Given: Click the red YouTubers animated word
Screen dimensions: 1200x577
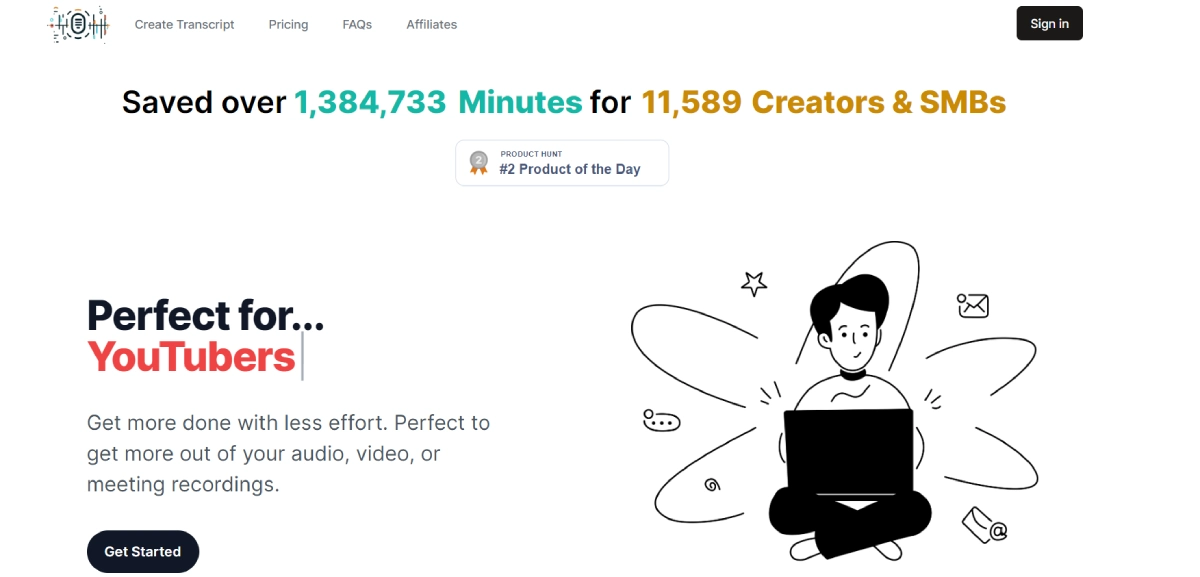Looking at the screenshot, I should (x=191, y=357).
